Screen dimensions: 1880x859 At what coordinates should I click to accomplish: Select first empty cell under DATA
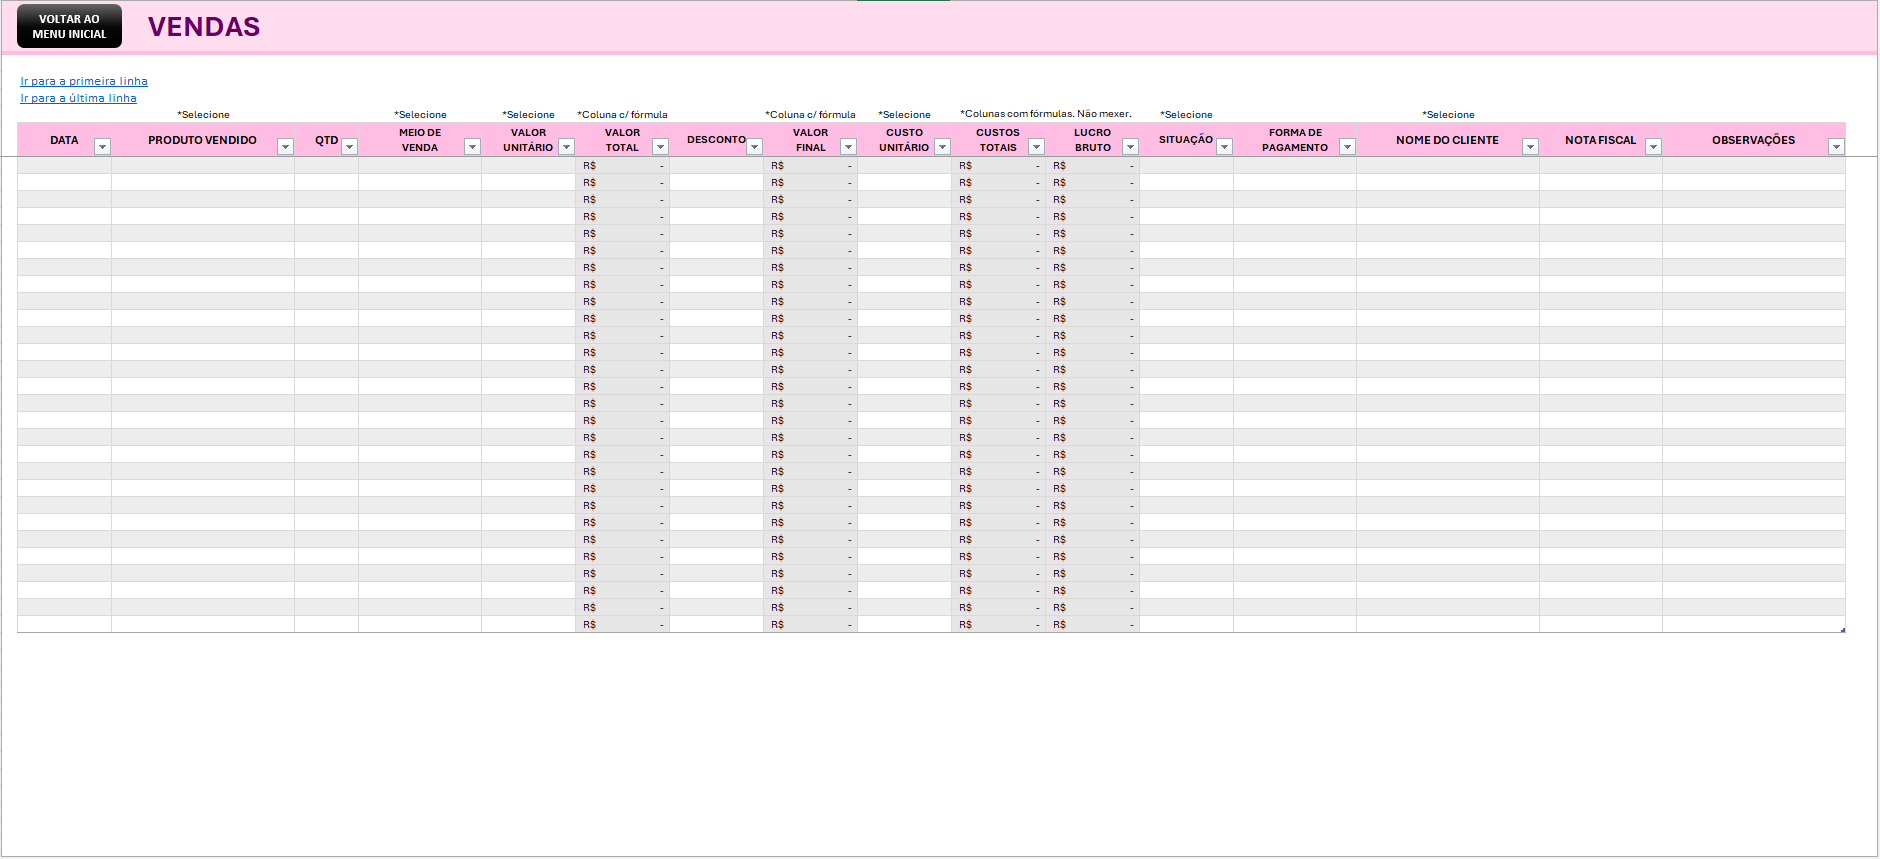click(x=64, y=166)
